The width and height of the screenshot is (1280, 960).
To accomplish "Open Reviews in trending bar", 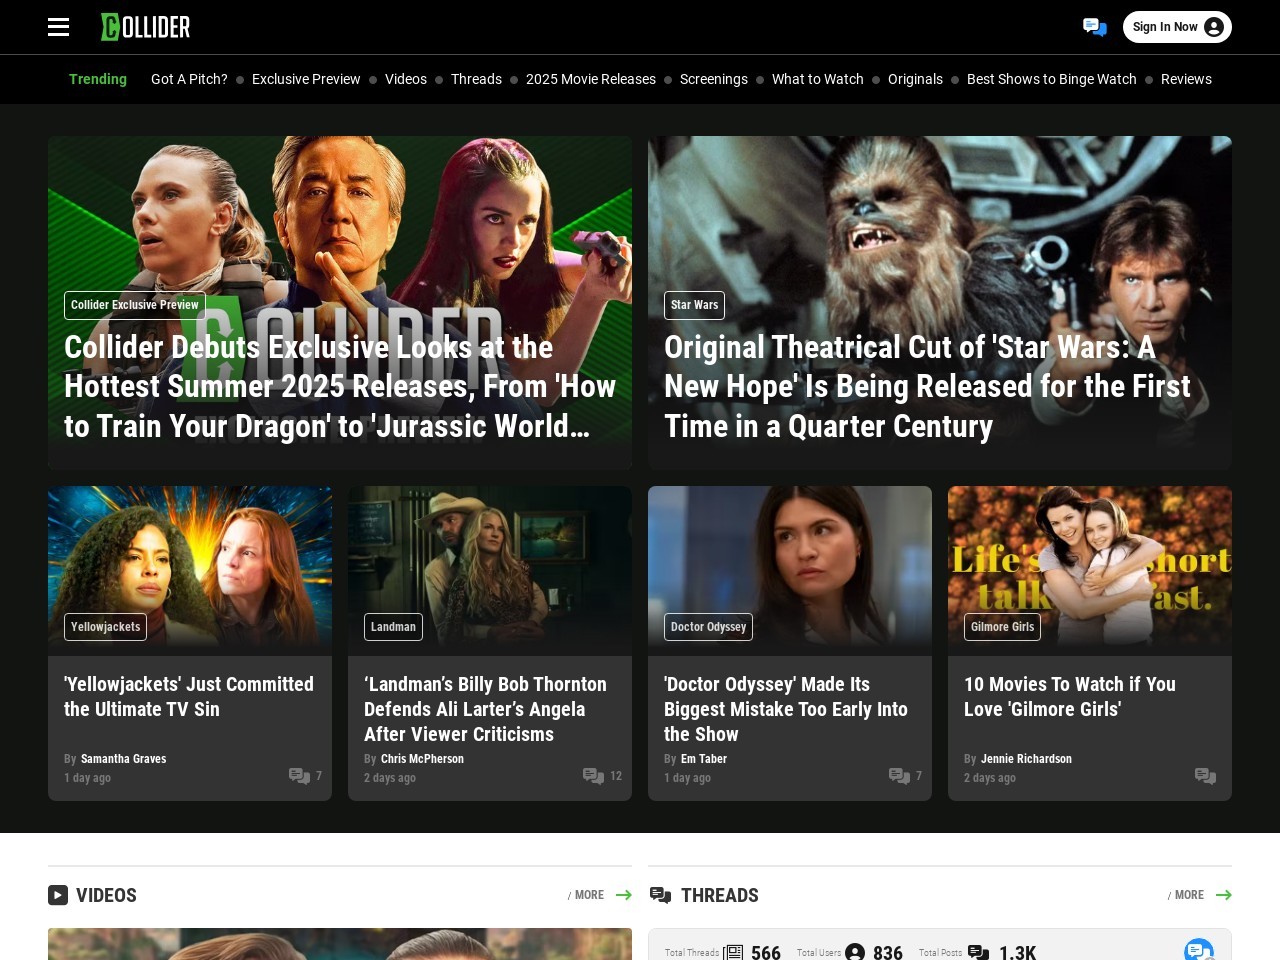I will click(1186, 79).
